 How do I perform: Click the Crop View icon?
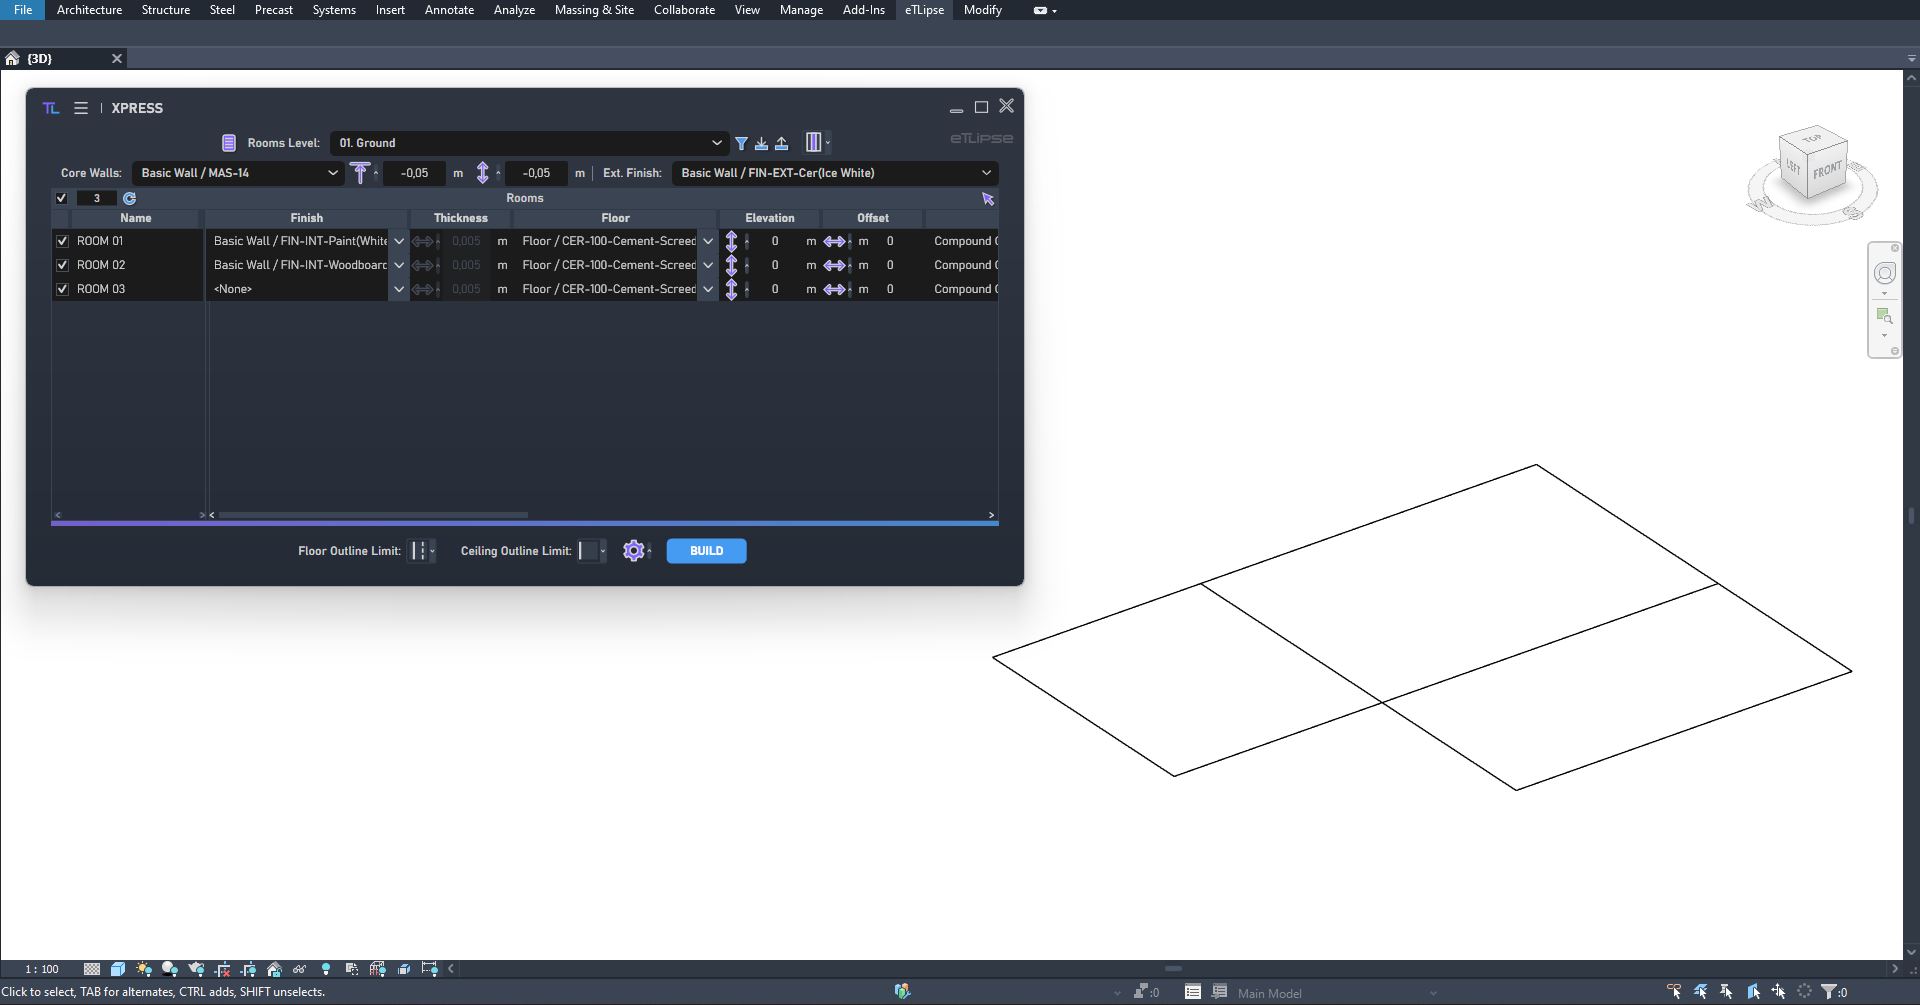(x=222, y=969)
